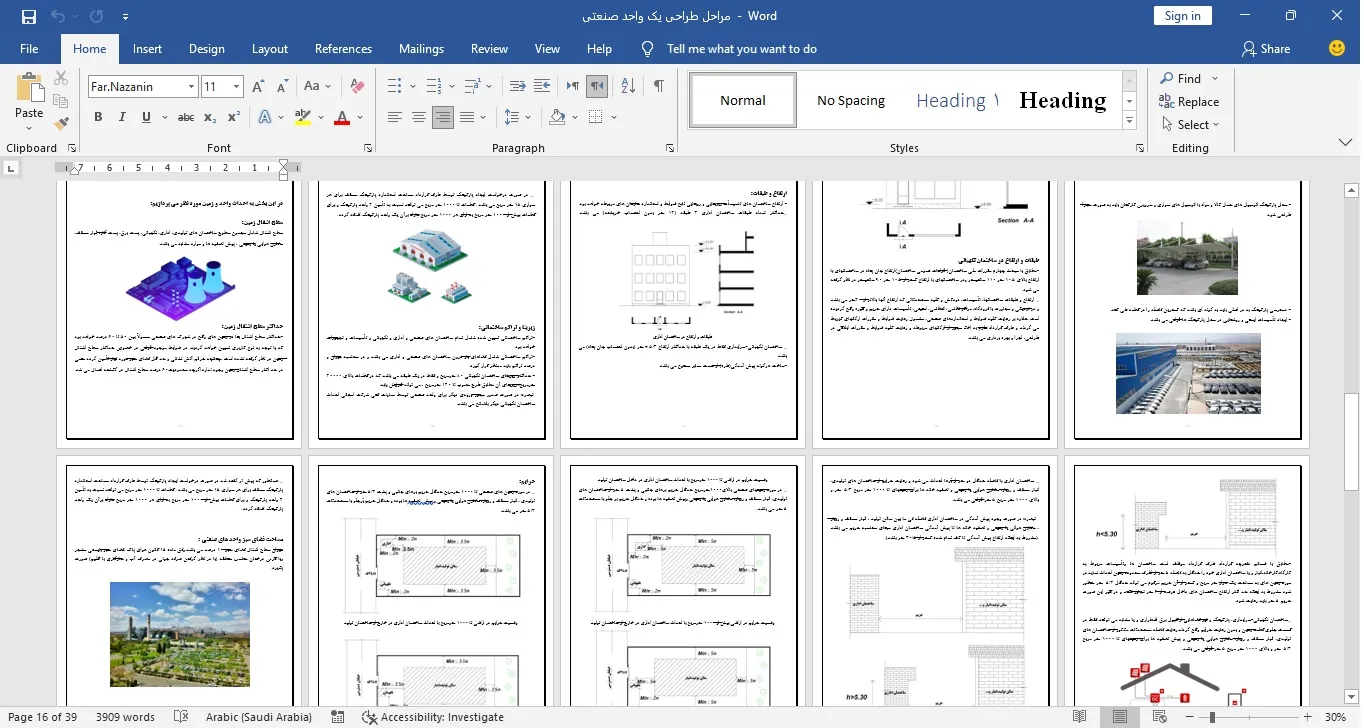
Task: Click the Strikethrough abc icon
Action: [185, 117]
